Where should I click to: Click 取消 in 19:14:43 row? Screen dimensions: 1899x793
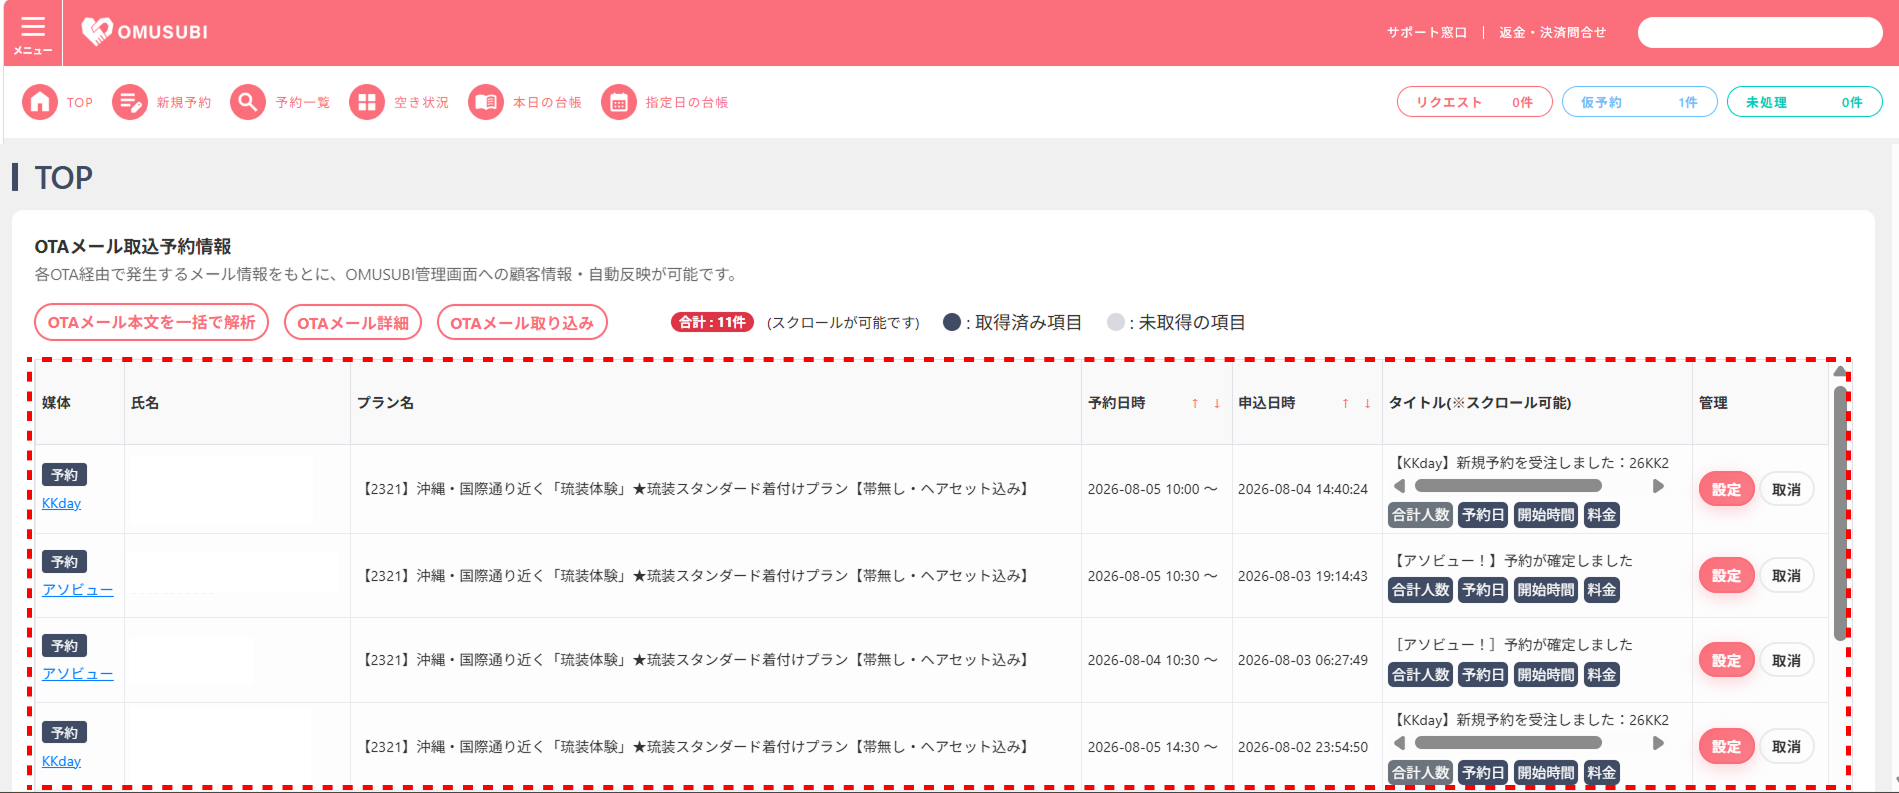tap(1786, 575)
